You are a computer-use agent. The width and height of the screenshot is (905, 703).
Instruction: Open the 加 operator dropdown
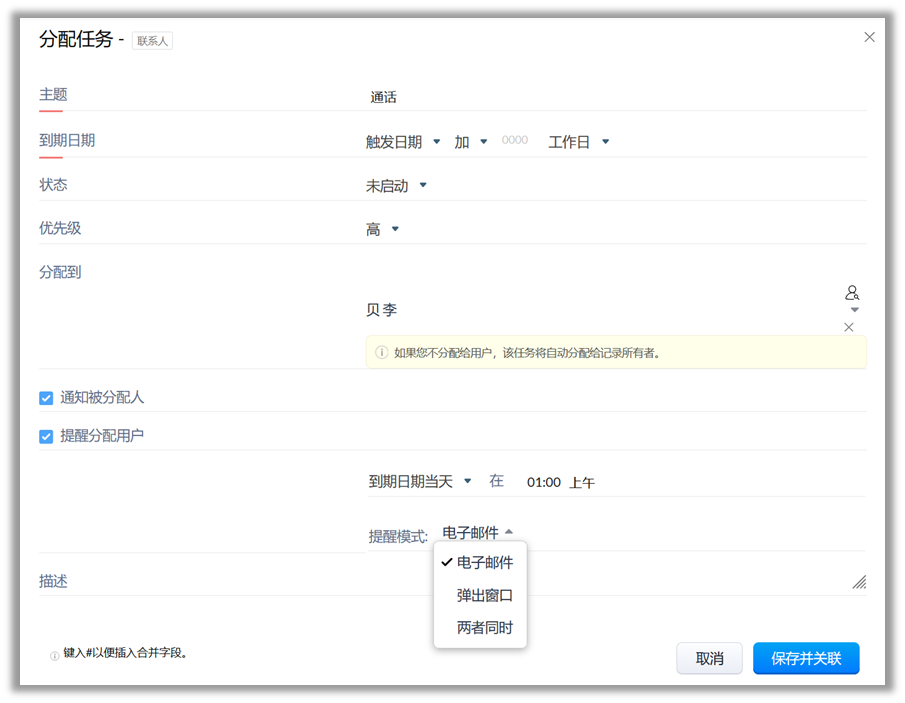coord(470,142)
